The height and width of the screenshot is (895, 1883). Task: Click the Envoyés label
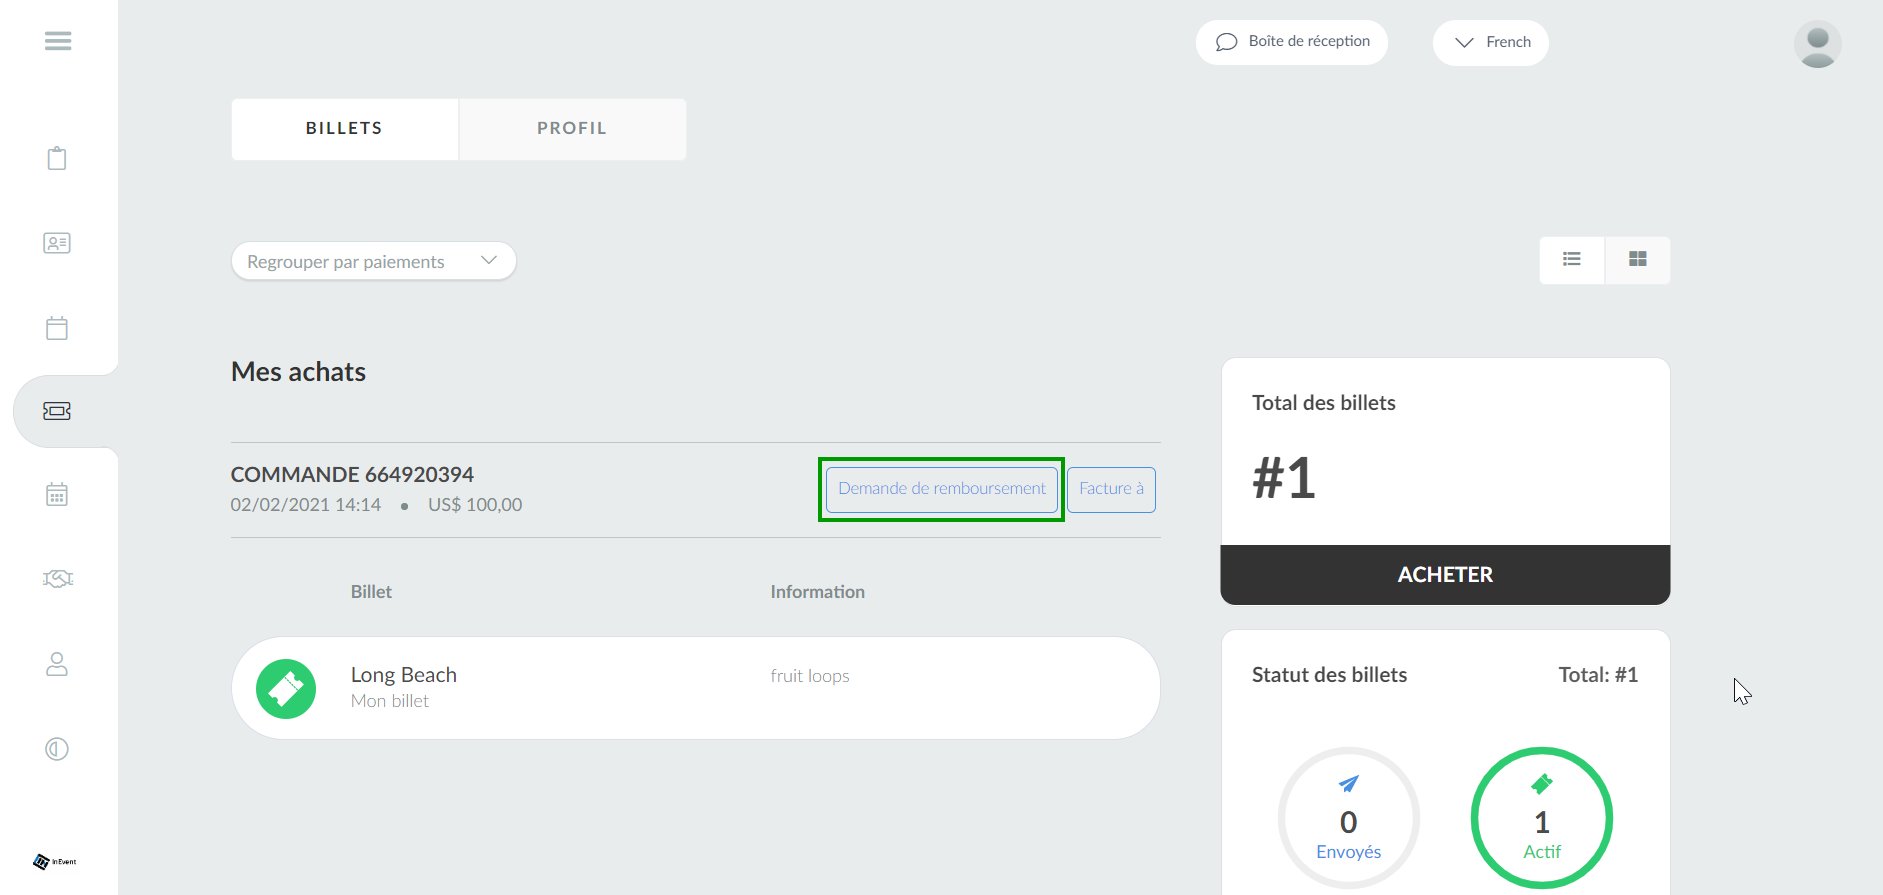tap(1349, 852)
